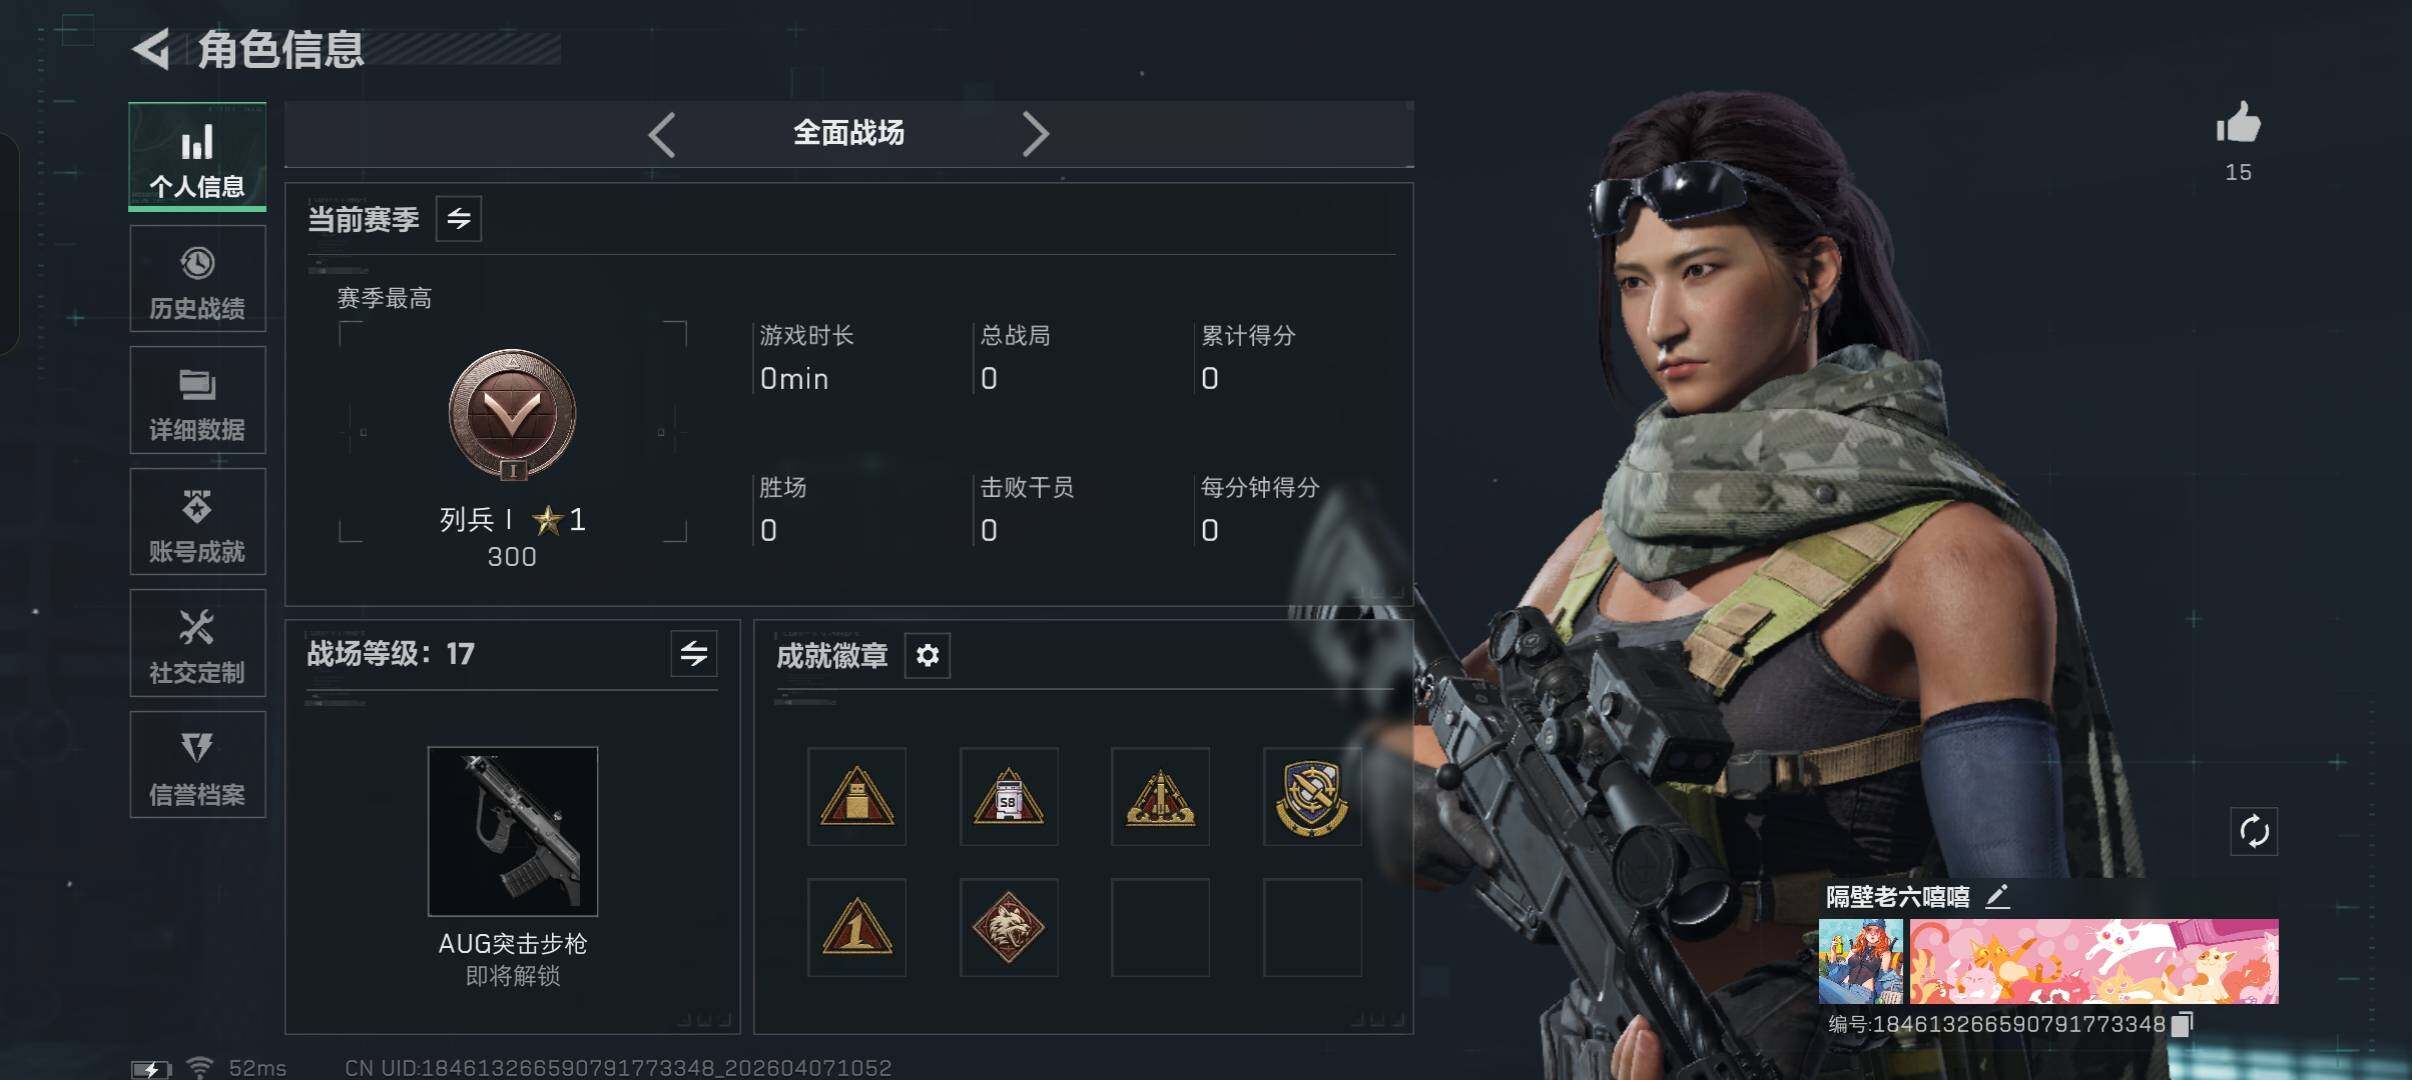The image size is (2412, 1080).
Task: Switch to the previous game mode with the left chevron
Action: [x=662, y=134]
